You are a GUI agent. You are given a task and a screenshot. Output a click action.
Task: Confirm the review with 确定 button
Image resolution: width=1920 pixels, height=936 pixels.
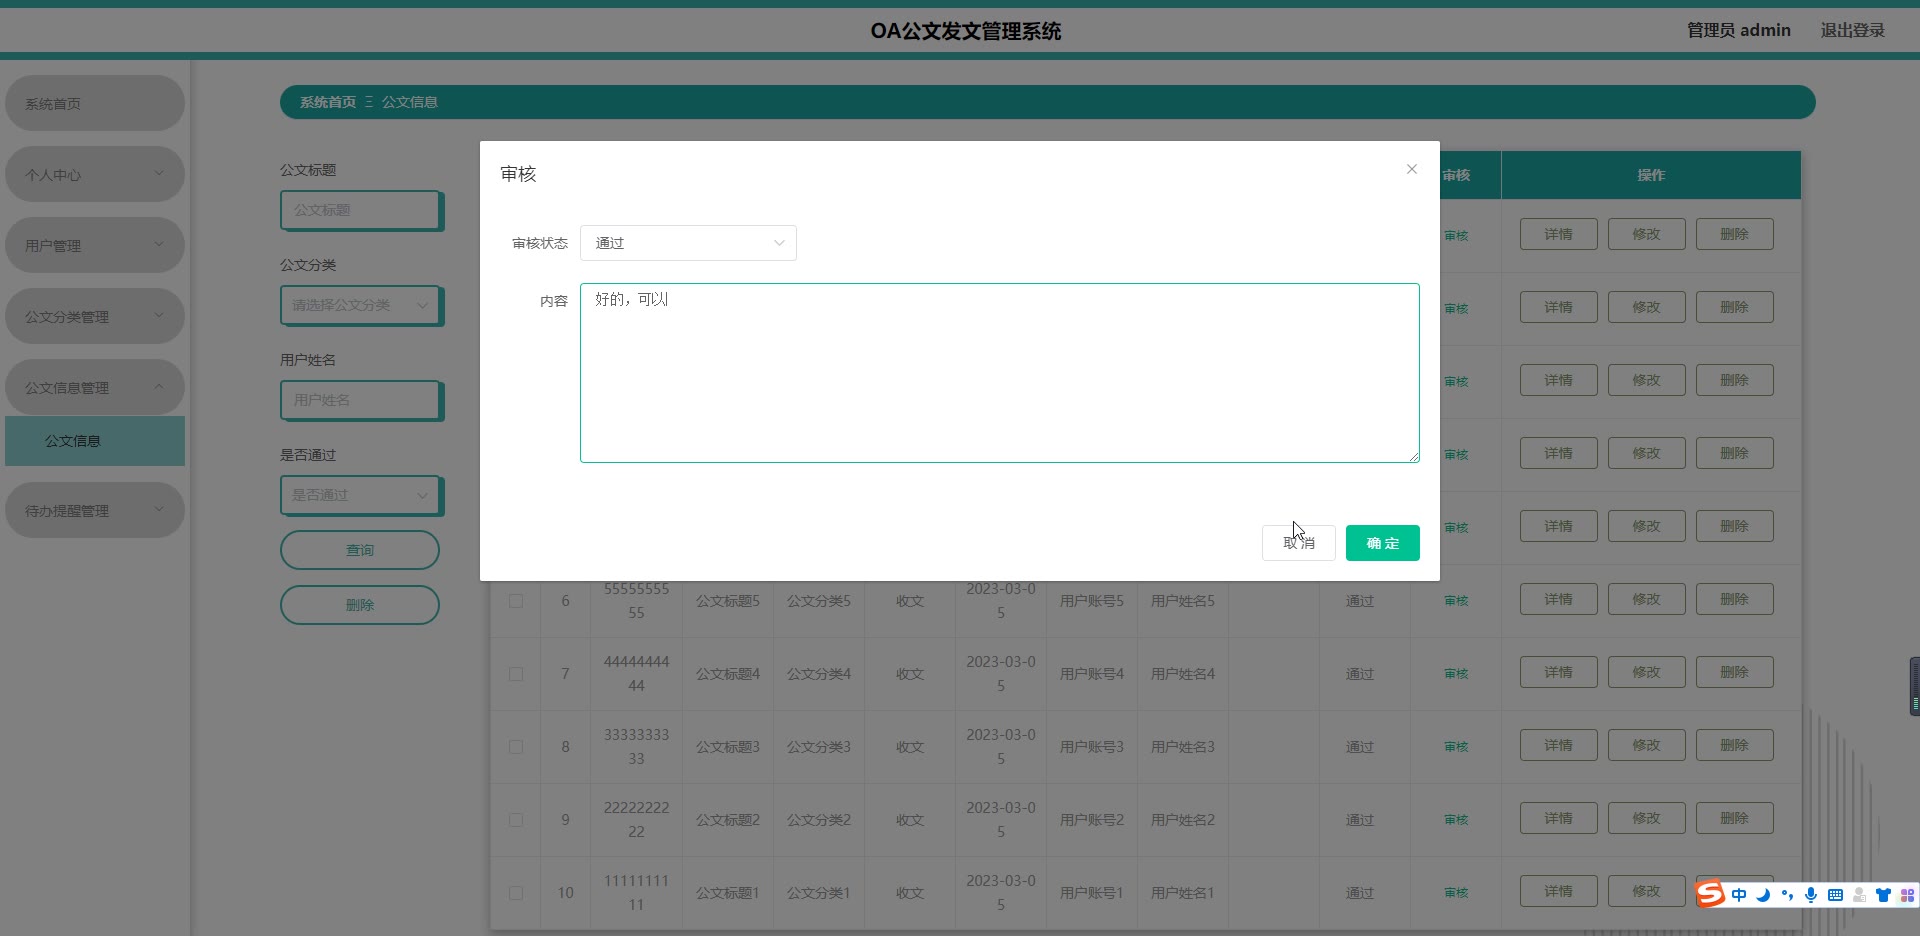[1382, 543]
